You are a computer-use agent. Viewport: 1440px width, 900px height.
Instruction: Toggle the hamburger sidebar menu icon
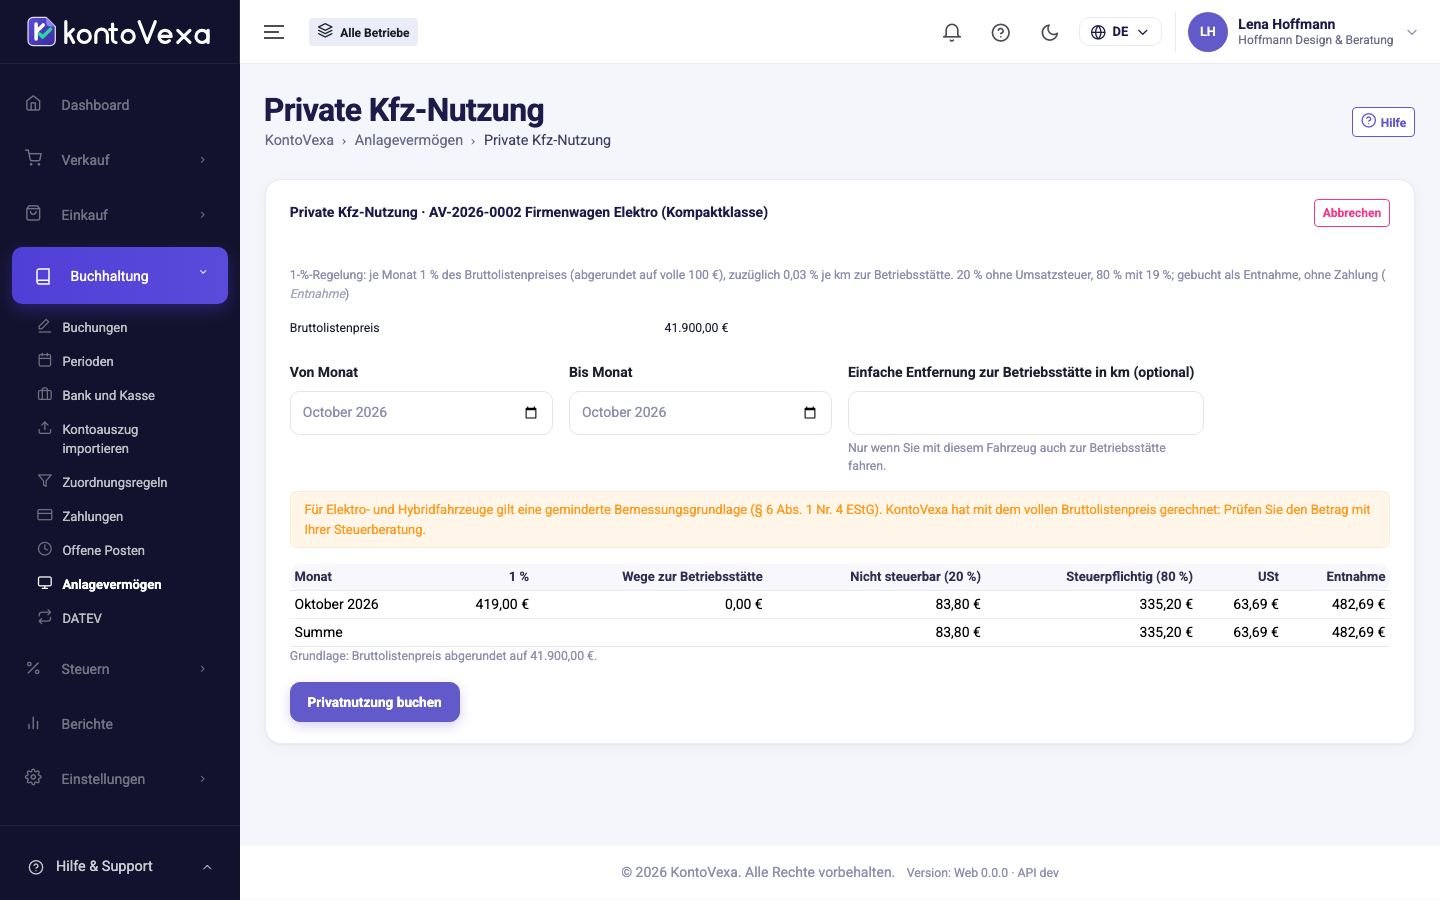tap(274, 32)
